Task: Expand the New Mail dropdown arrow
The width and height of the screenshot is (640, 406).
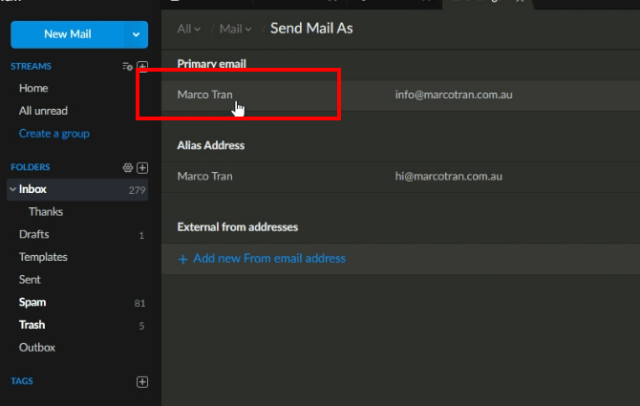Action: click(x=136, y=35)
